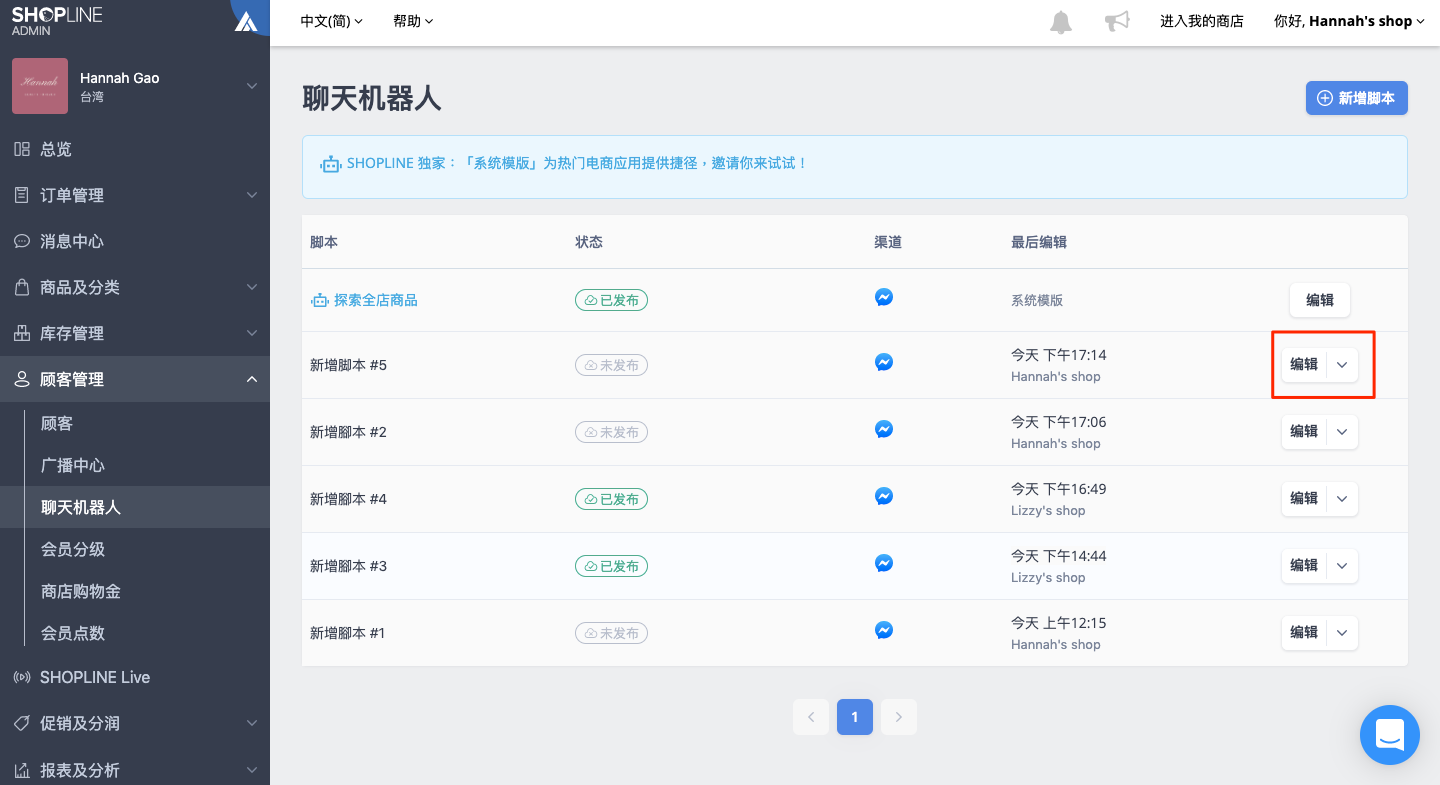Expand the 订单管理 sidebar section
Screen dimensions: 1440x785
tap(252, 195)
